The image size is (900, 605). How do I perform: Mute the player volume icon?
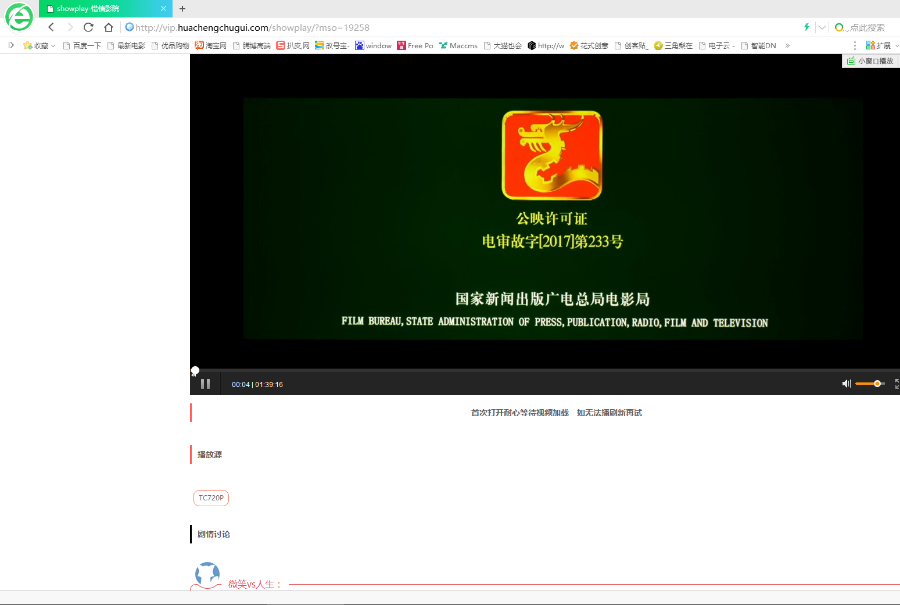845,383
